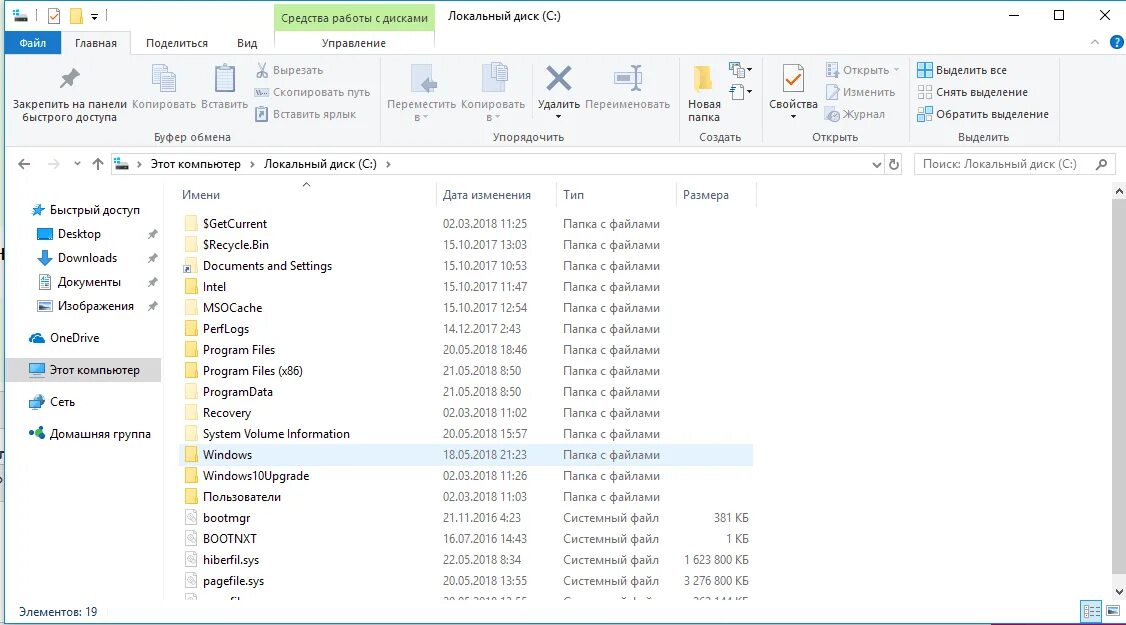
Task: Click Средства работы с дисками contextual tab
Action: click(x=354, y=18)
